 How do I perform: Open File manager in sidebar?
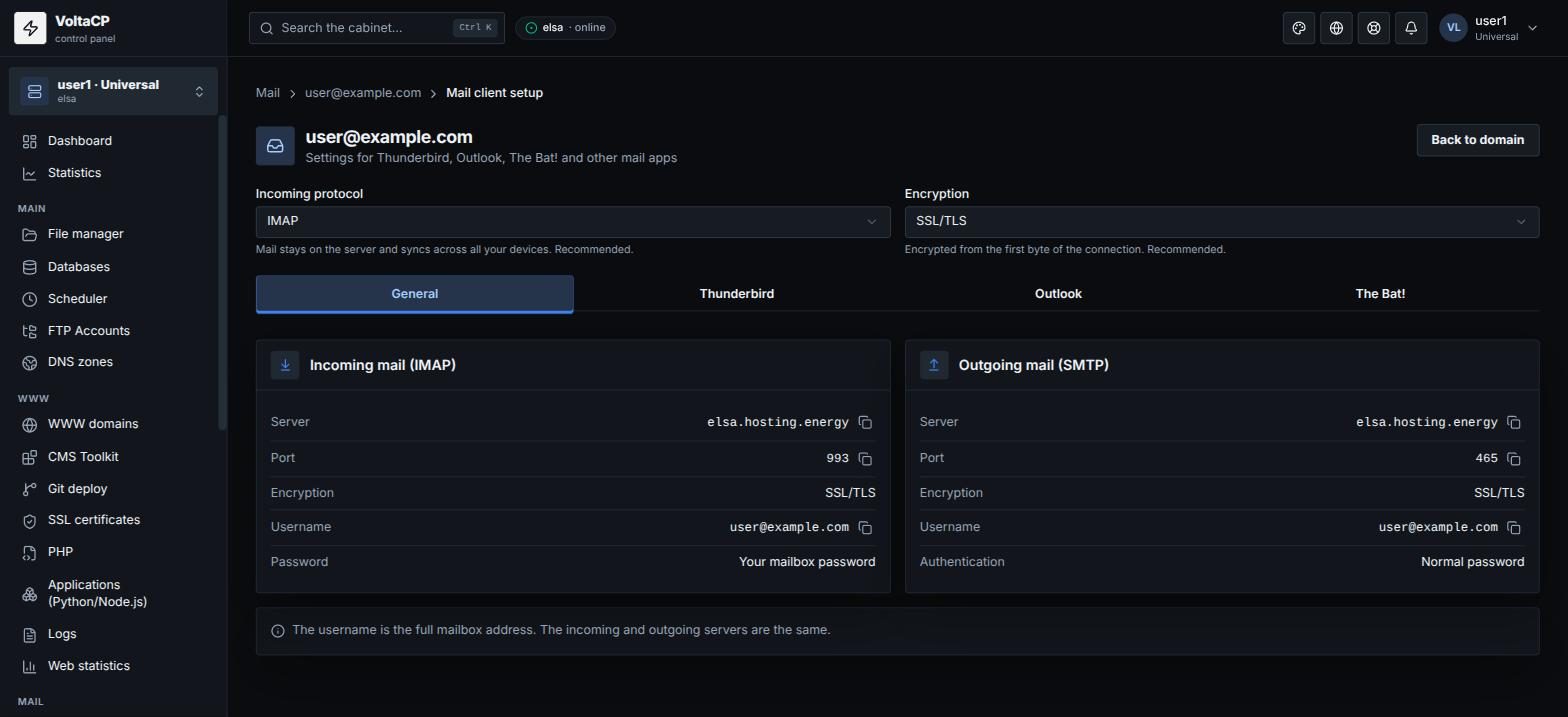click(113, 234)
